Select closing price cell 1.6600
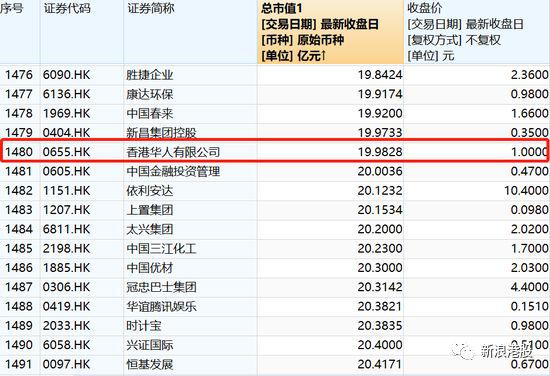The image size is (550, 376). pyautogui.click(x=529, y=113)
